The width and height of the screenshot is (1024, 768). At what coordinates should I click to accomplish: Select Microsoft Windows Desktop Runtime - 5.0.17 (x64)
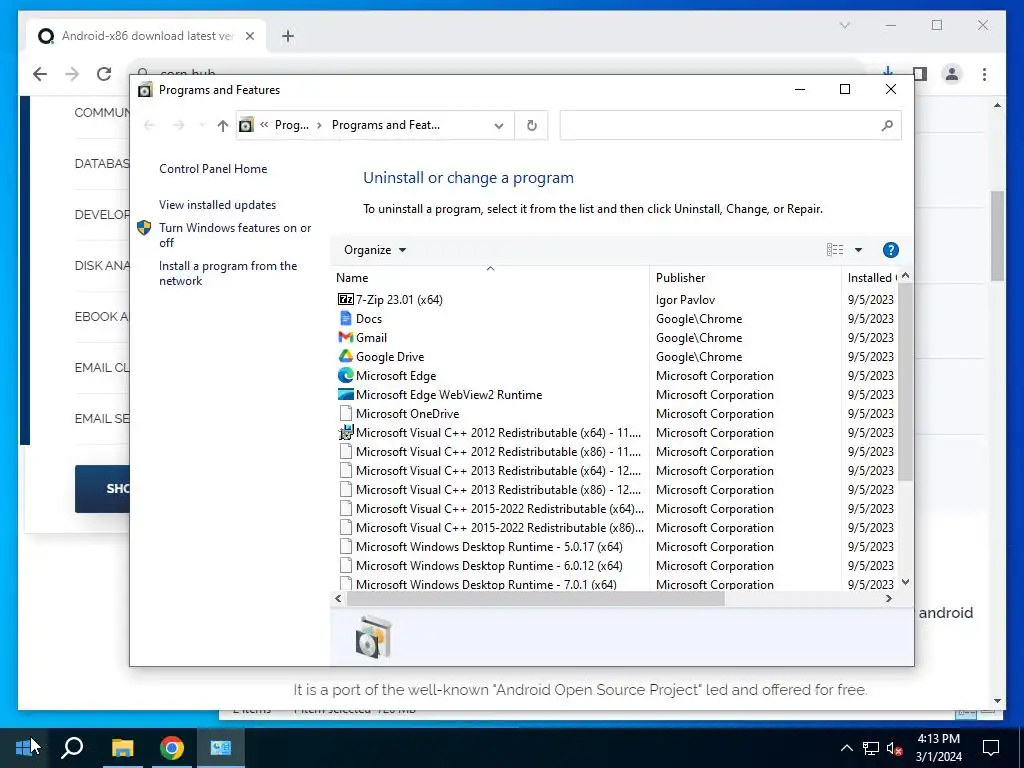[614, 546]
